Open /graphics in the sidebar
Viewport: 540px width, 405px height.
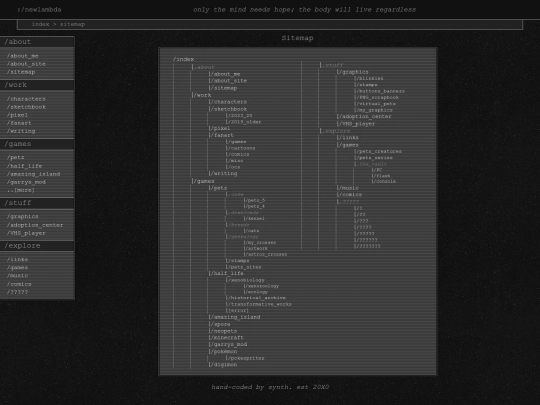[x=23, y=217]
